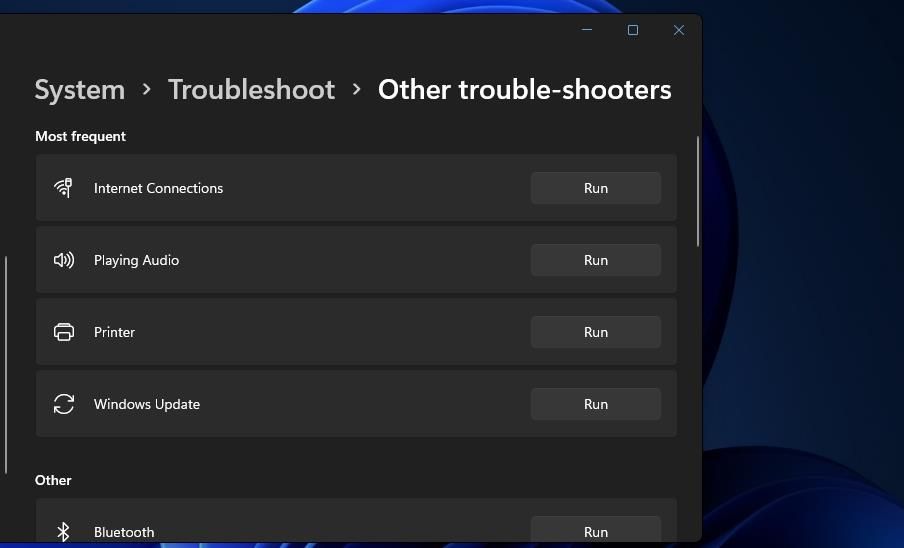Image resolution: width=904 pixels, height=548 pixels.
Task: Click the left navigation pane scrollbar
Action: point(6,365)
